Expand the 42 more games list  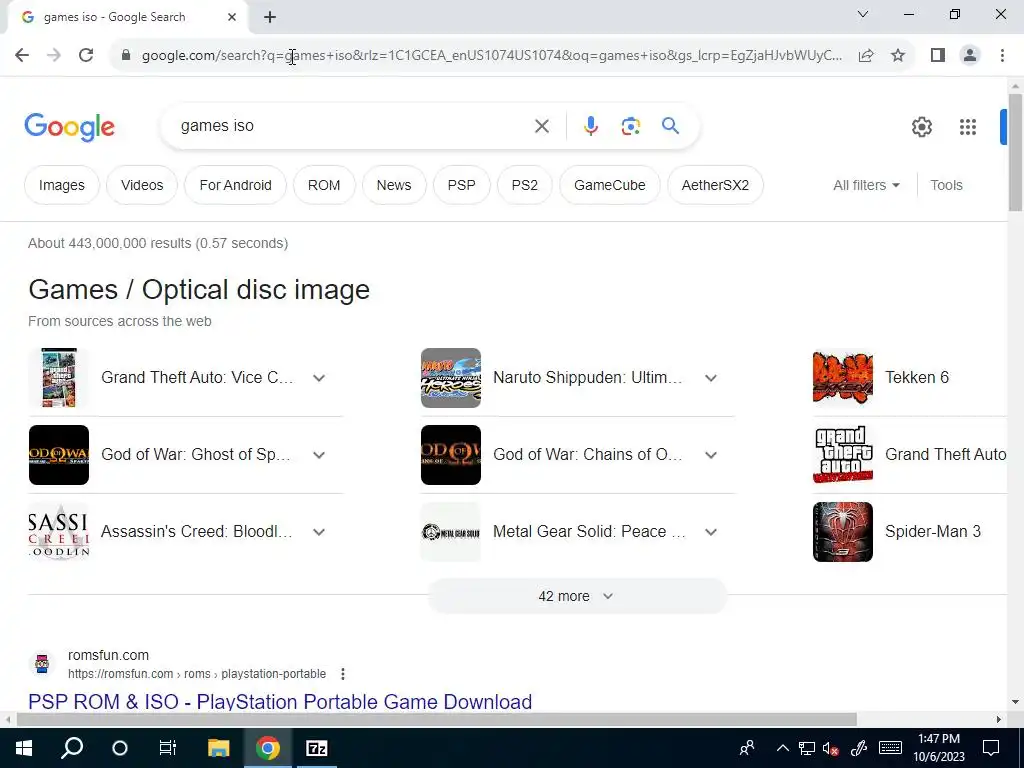[x=577, y=596]
